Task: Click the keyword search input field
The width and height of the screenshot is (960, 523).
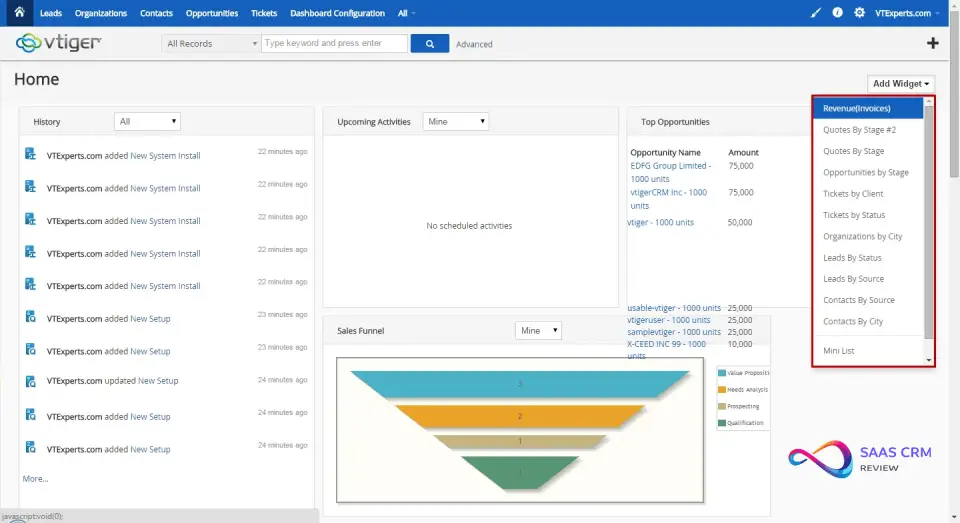Action: coord(334,43)
